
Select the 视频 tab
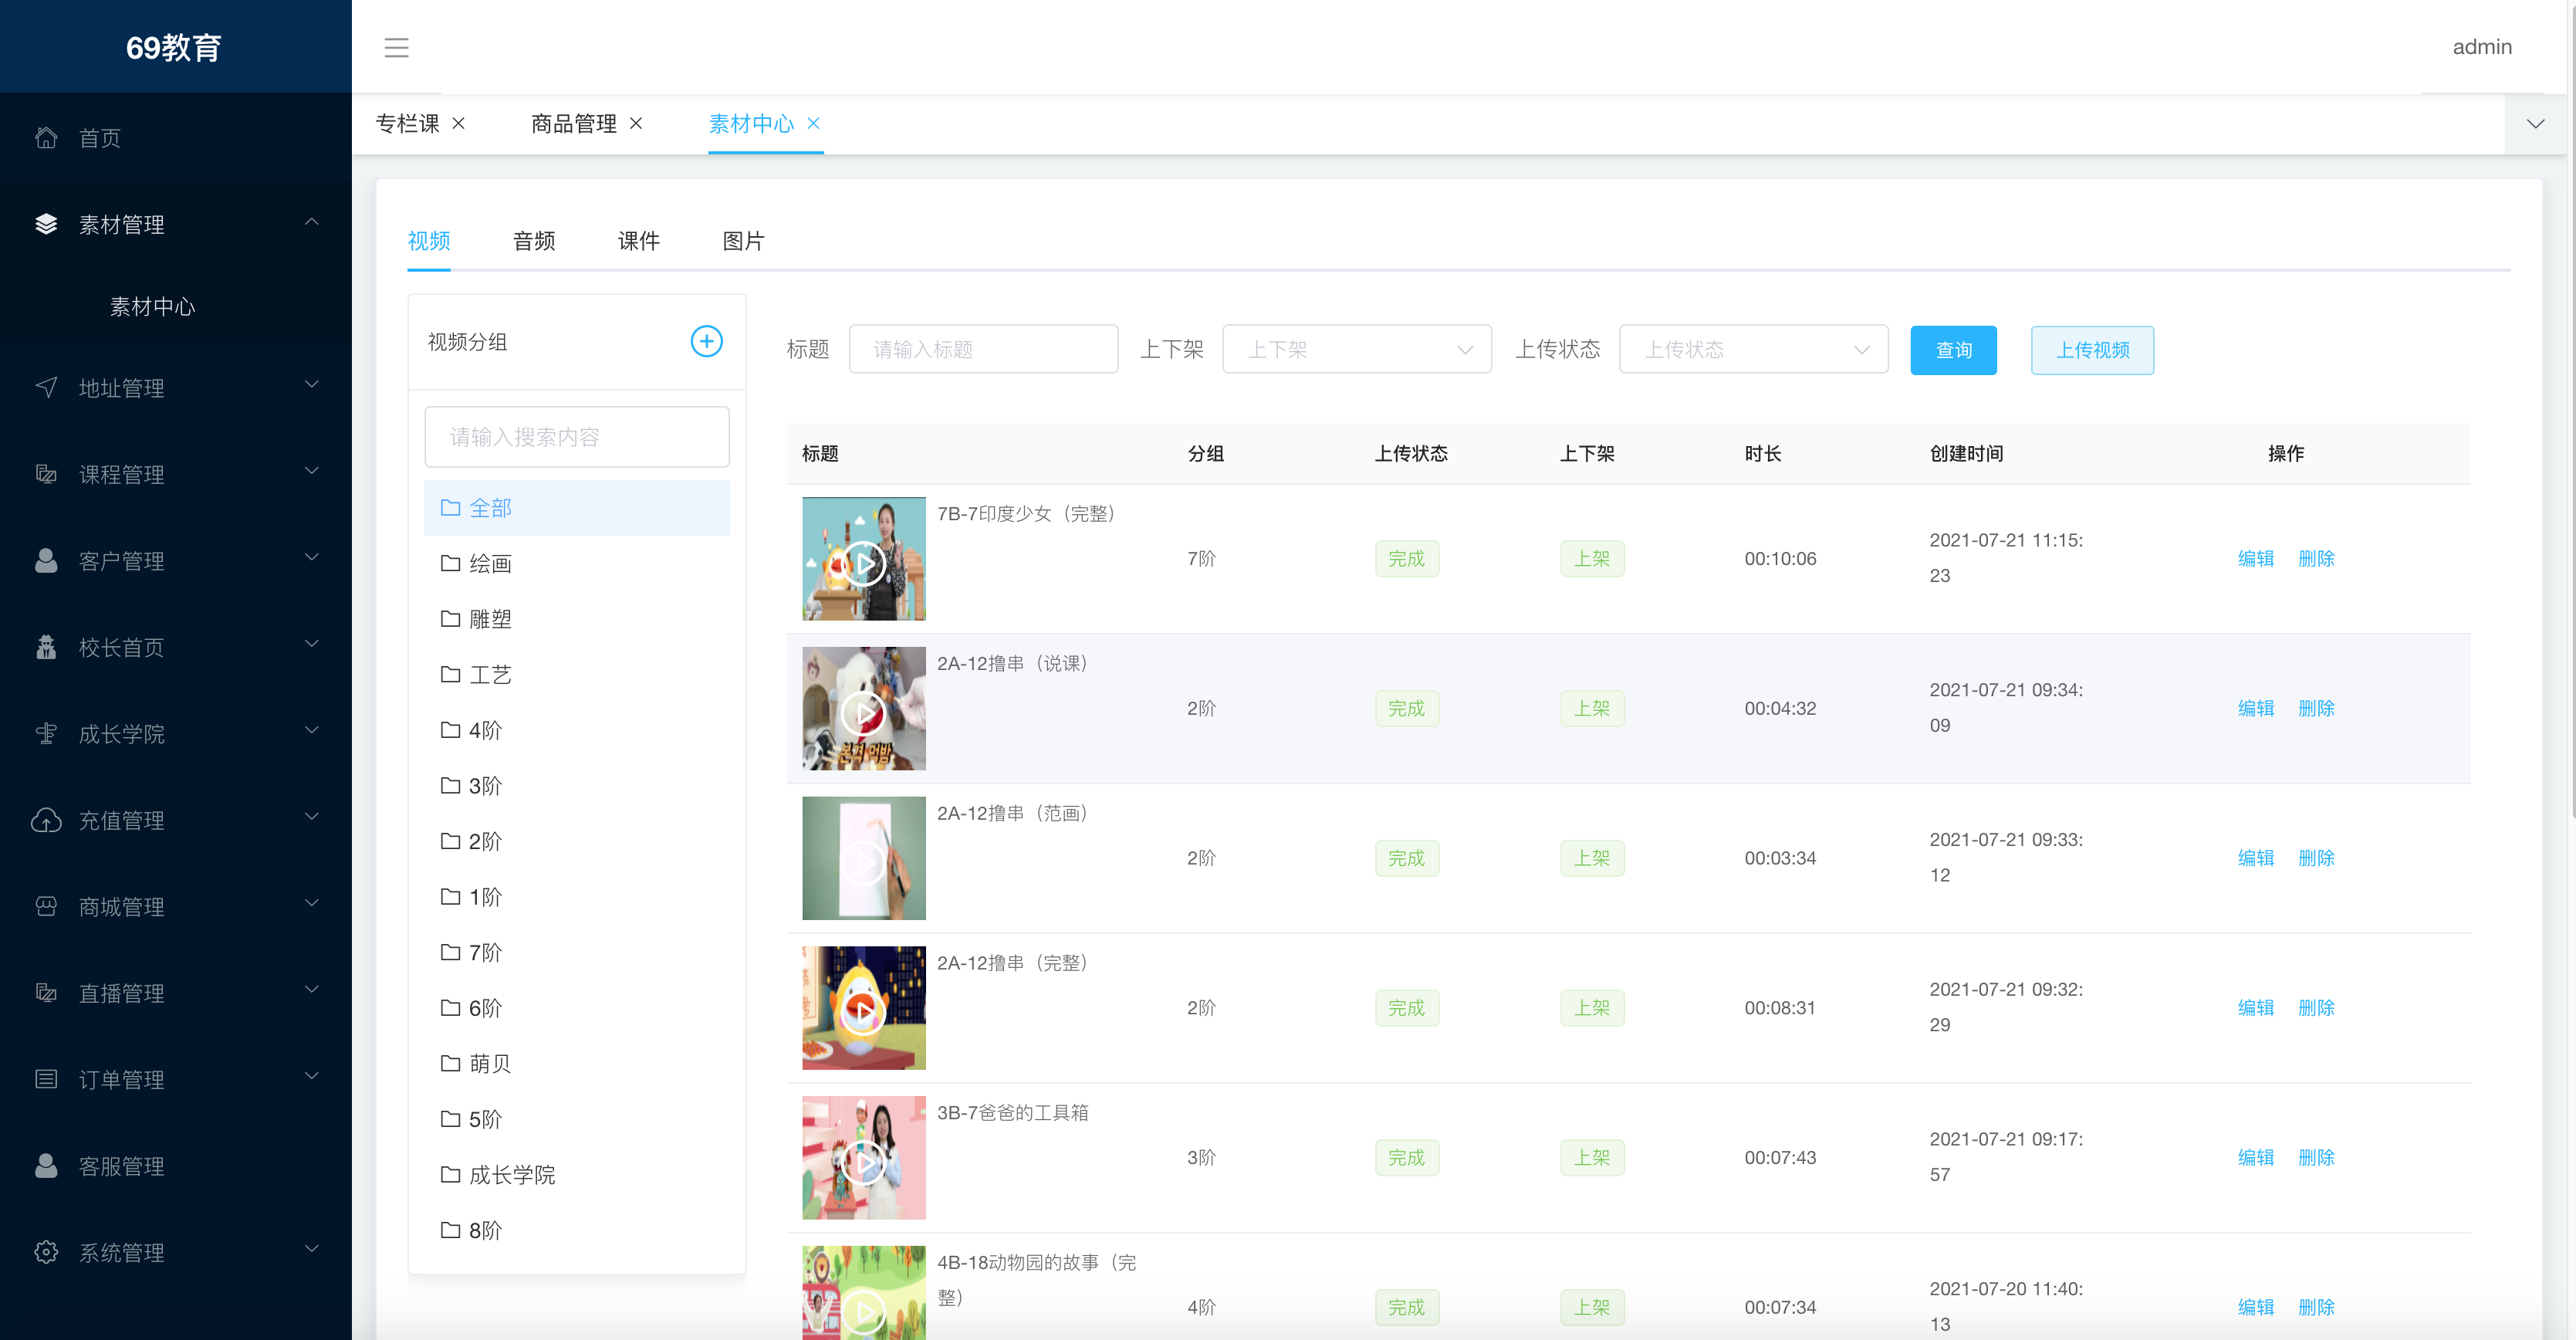point(429,241)
